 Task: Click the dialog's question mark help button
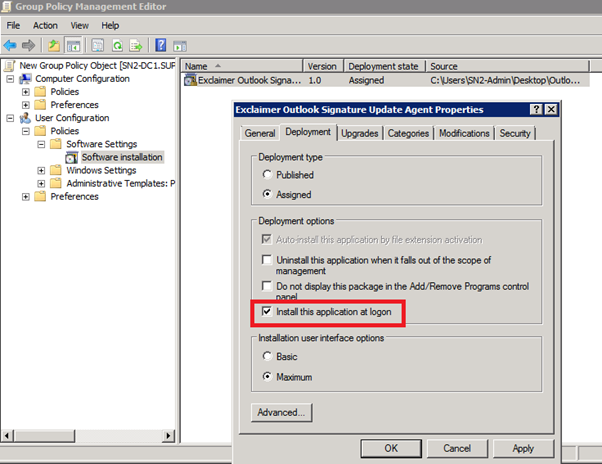[536, 109]
